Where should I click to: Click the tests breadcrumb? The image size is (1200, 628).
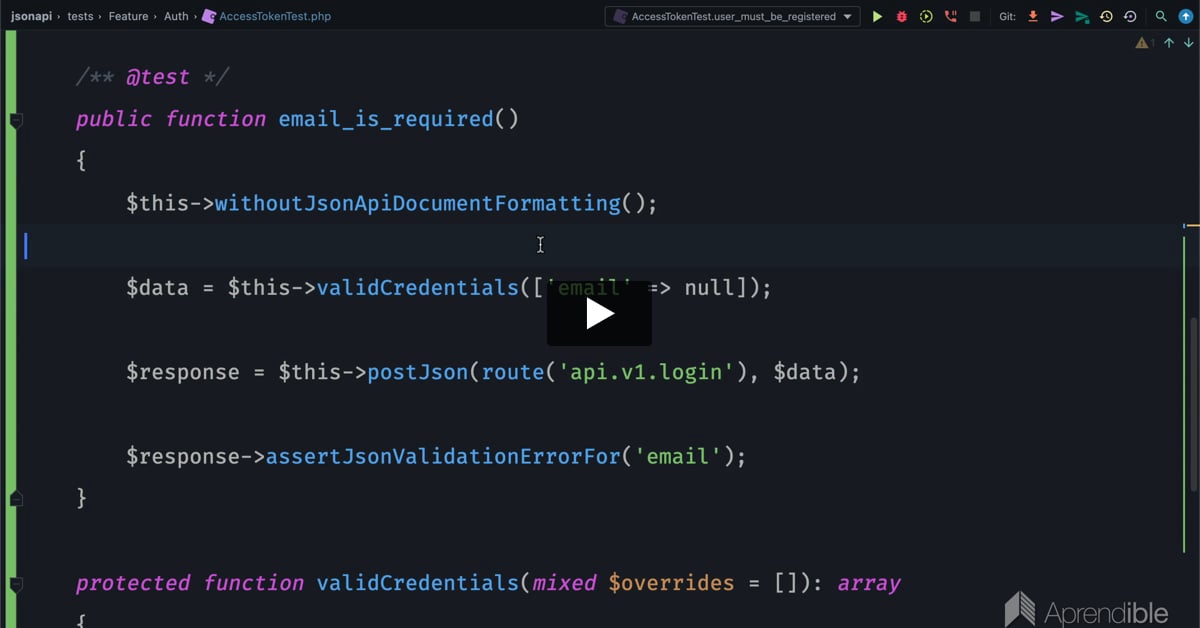(80, 16)
